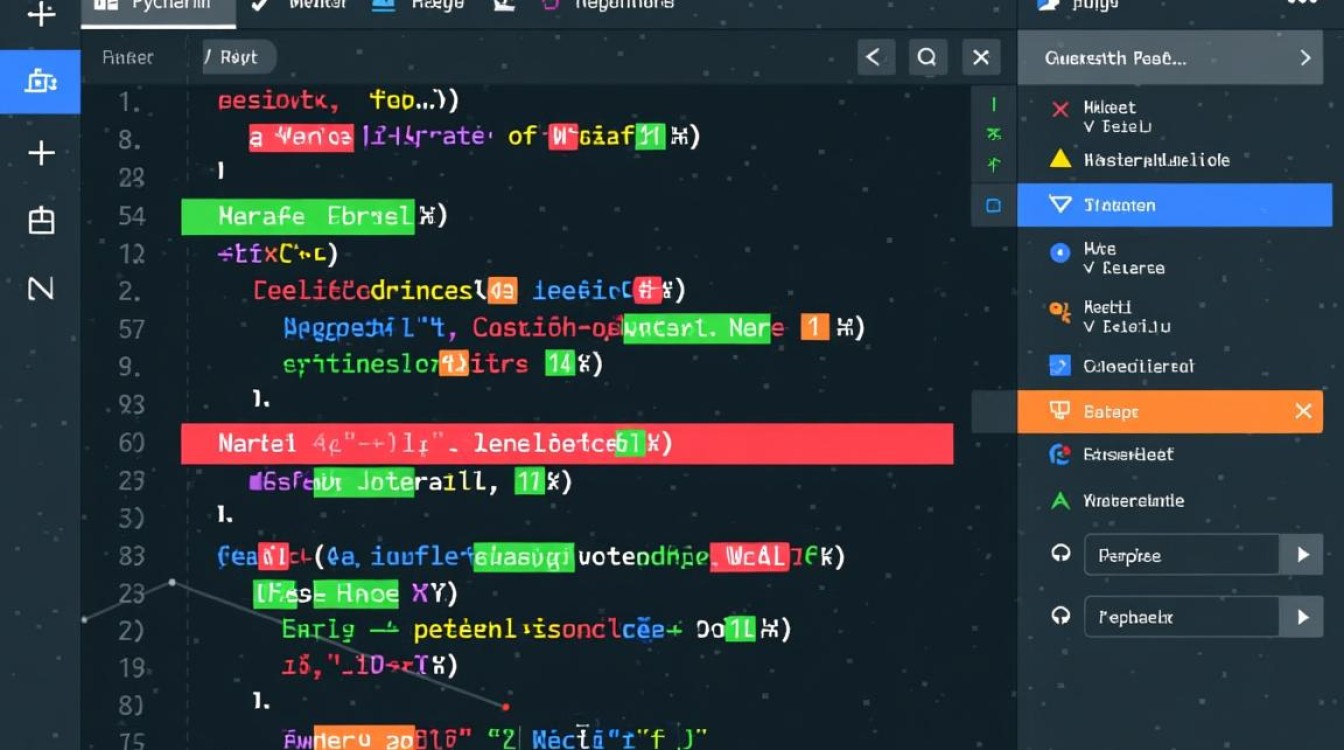Click the headphone icon beside the Pephaelx field
This screenshot has height=750, width=1344.
click(x=1061, y=616)
